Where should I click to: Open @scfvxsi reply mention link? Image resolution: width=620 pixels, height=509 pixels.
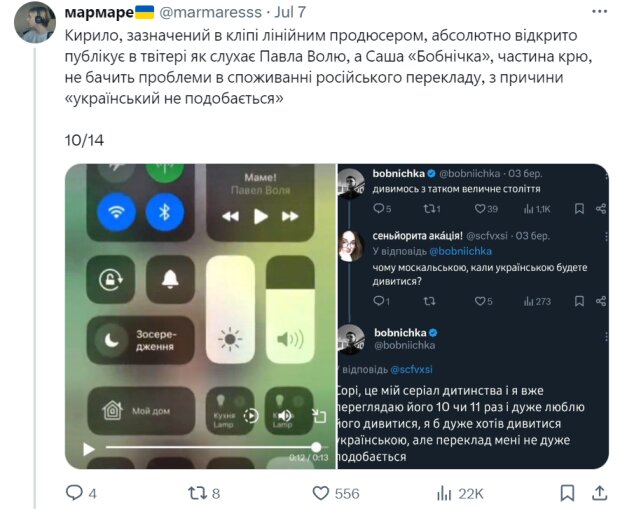click(x=411, y=369)
